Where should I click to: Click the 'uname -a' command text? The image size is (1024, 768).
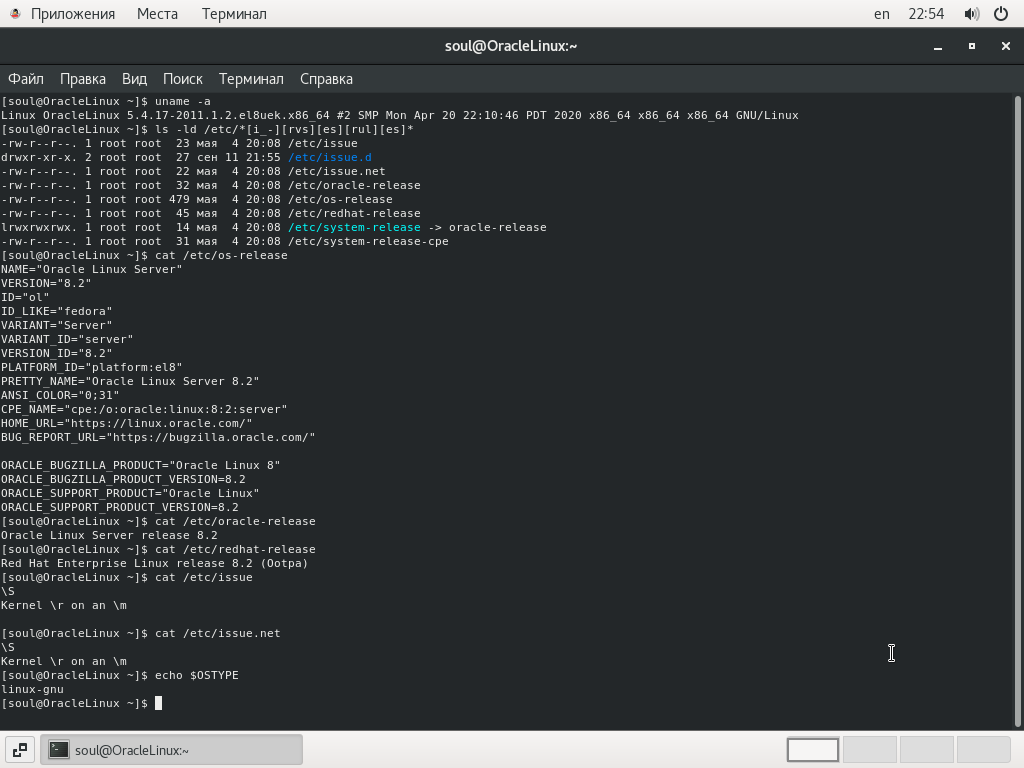click(183, 101)
